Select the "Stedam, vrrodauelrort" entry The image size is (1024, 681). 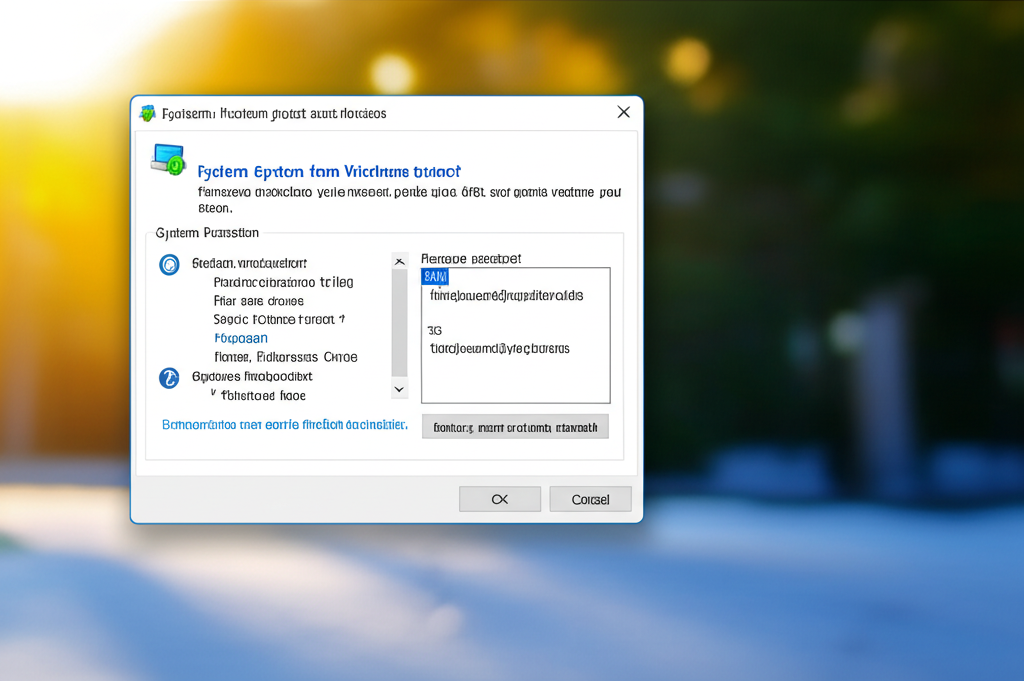248,264
